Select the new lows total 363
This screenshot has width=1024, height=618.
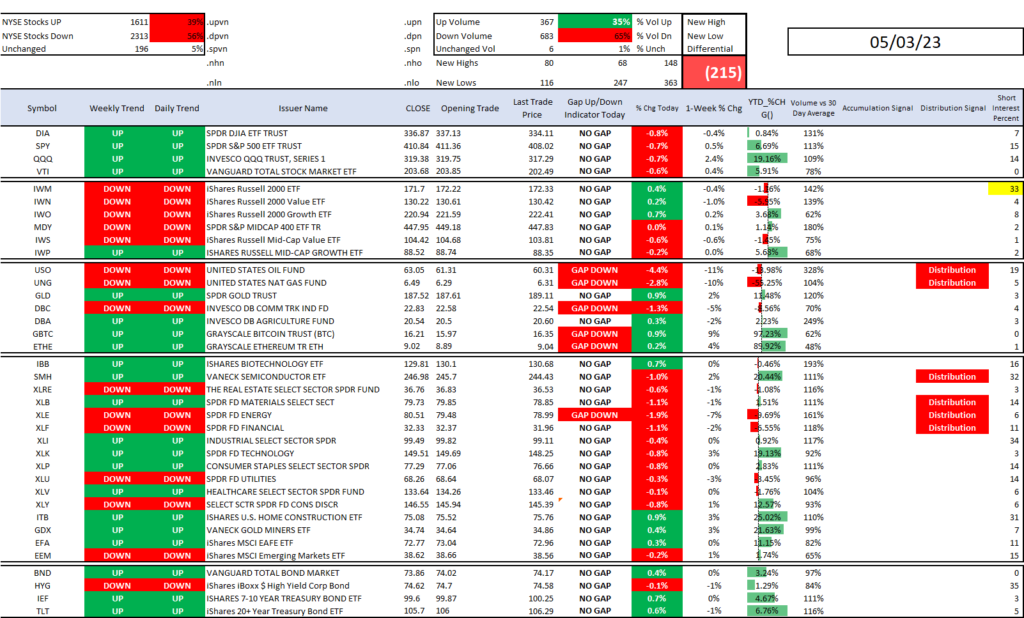[x=669, y=83]
